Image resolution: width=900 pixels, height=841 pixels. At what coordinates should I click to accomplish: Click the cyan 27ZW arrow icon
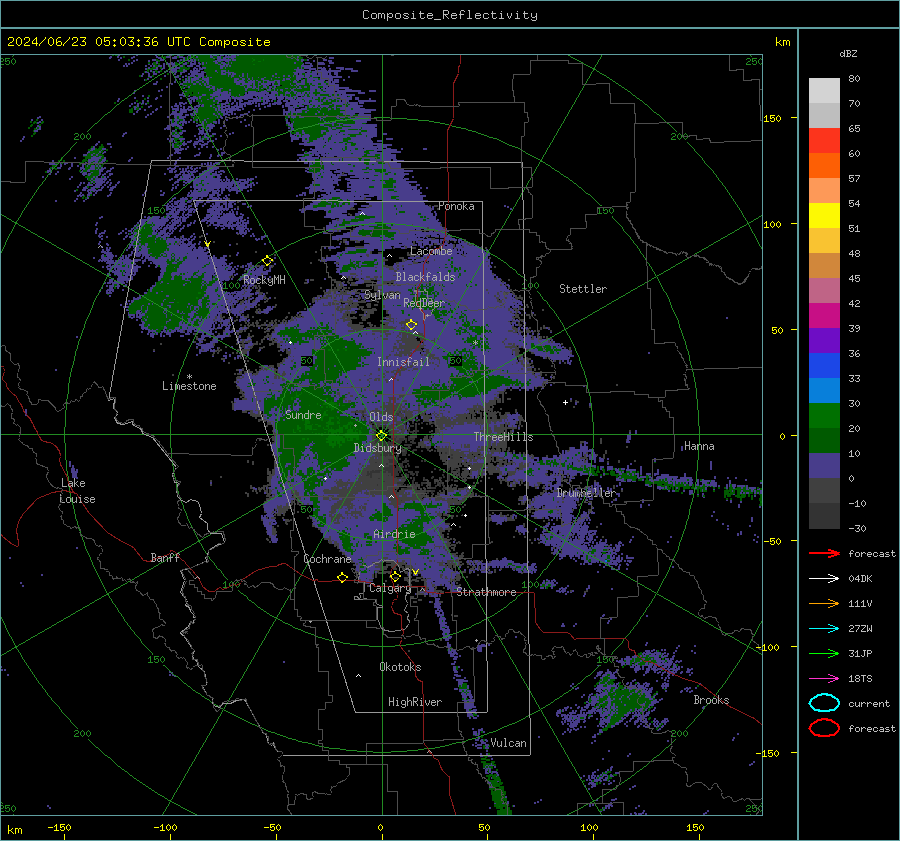point(824,629)
